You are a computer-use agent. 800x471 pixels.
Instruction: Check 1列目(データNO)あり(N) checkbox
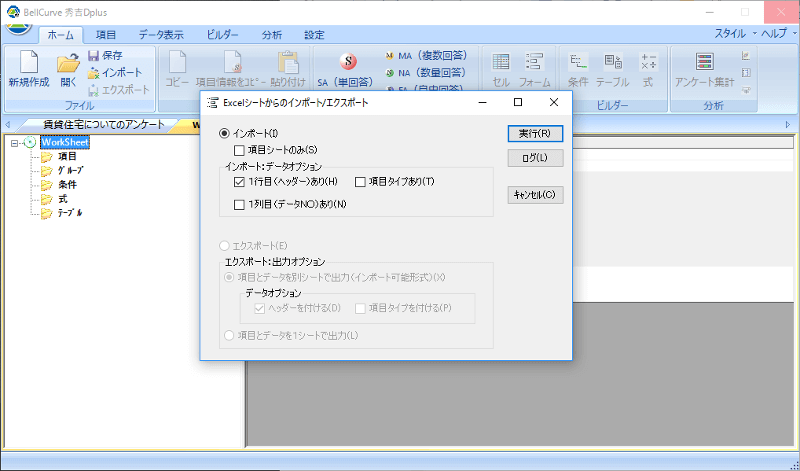pyautogui.click(x=239, y=204)
